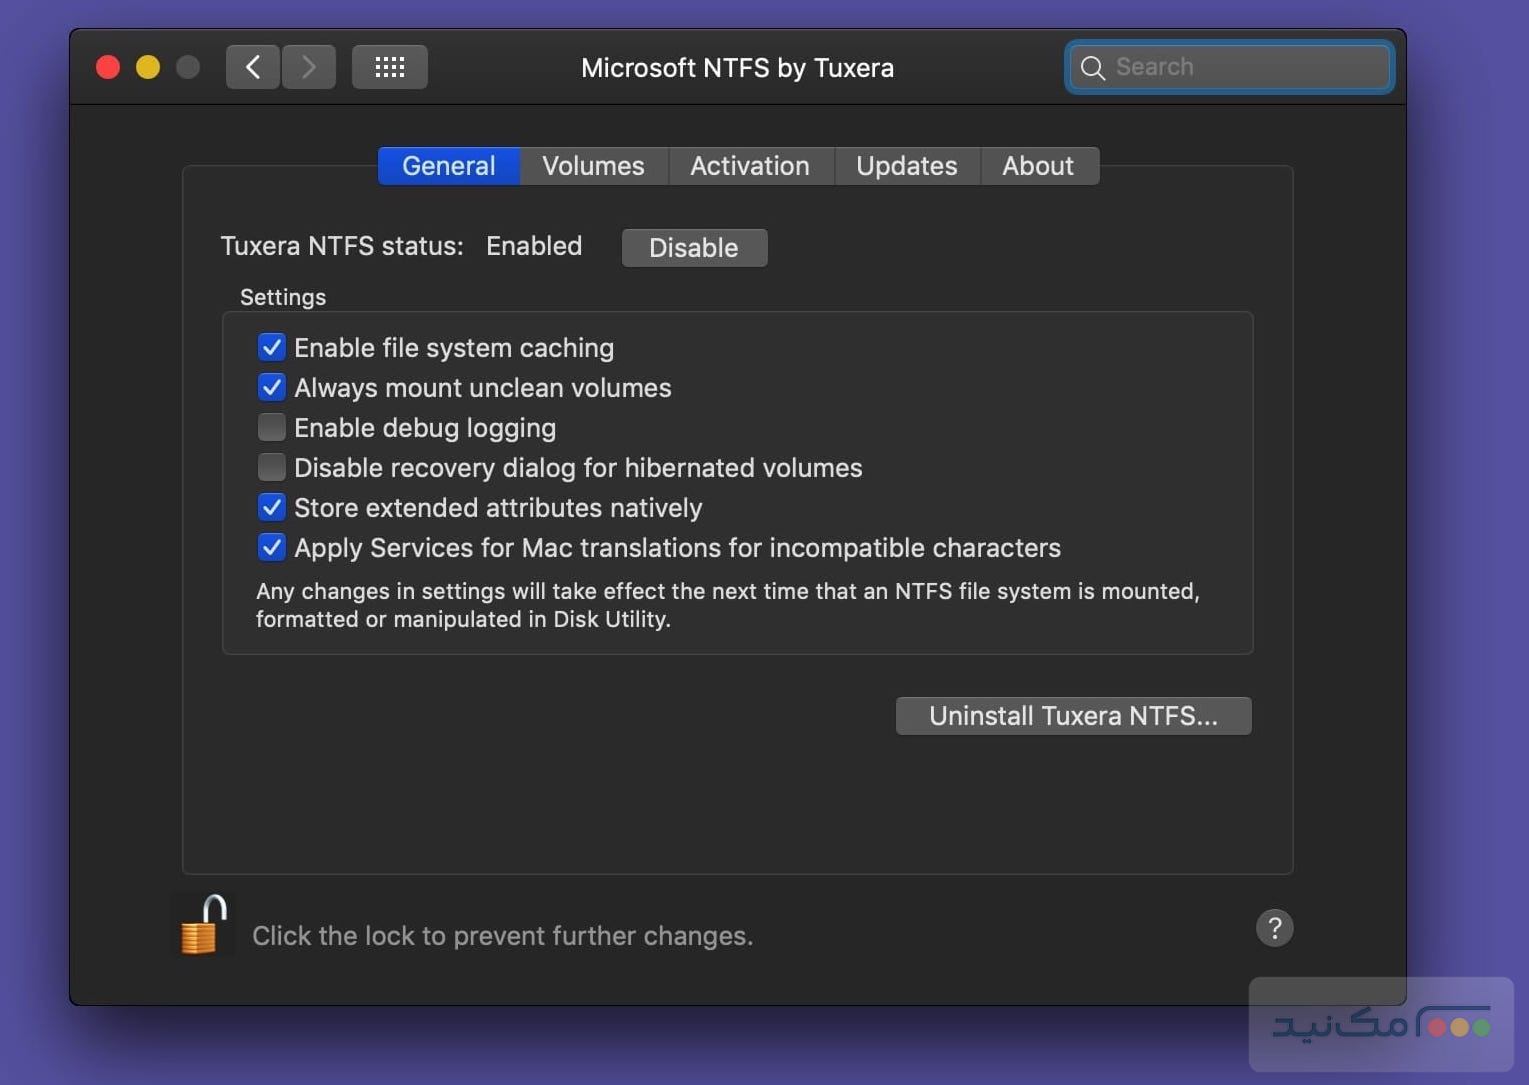Open the help question mark button
This screenshot has height=1085, width=1529.
tap(1274, 928)
